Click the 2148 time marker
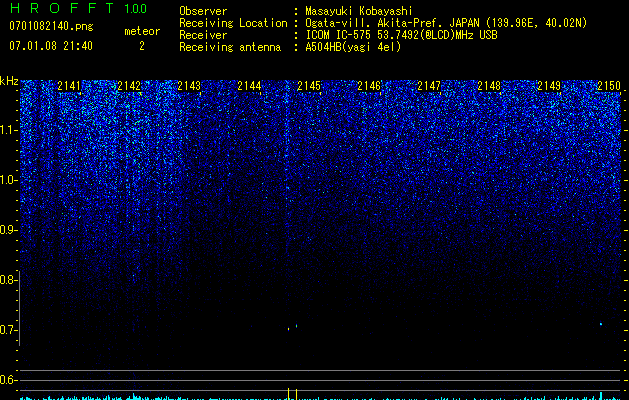This screenshot has height=400, width=629. (x=489, y=86)
